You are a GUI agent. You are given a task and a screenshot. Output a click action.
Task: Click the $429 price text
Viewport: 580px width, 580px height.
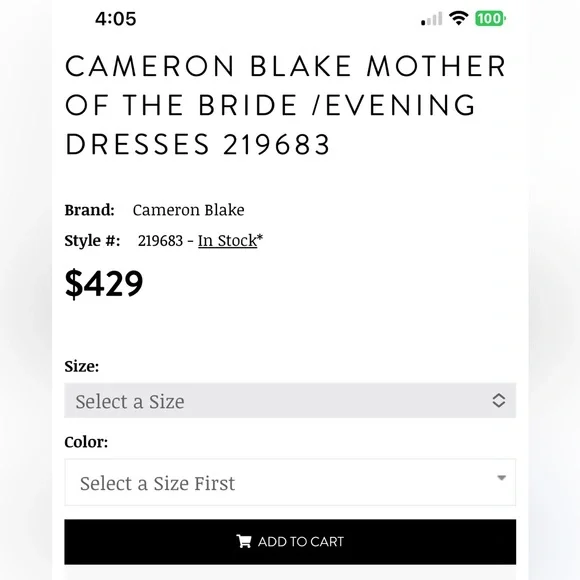[104, 283]
